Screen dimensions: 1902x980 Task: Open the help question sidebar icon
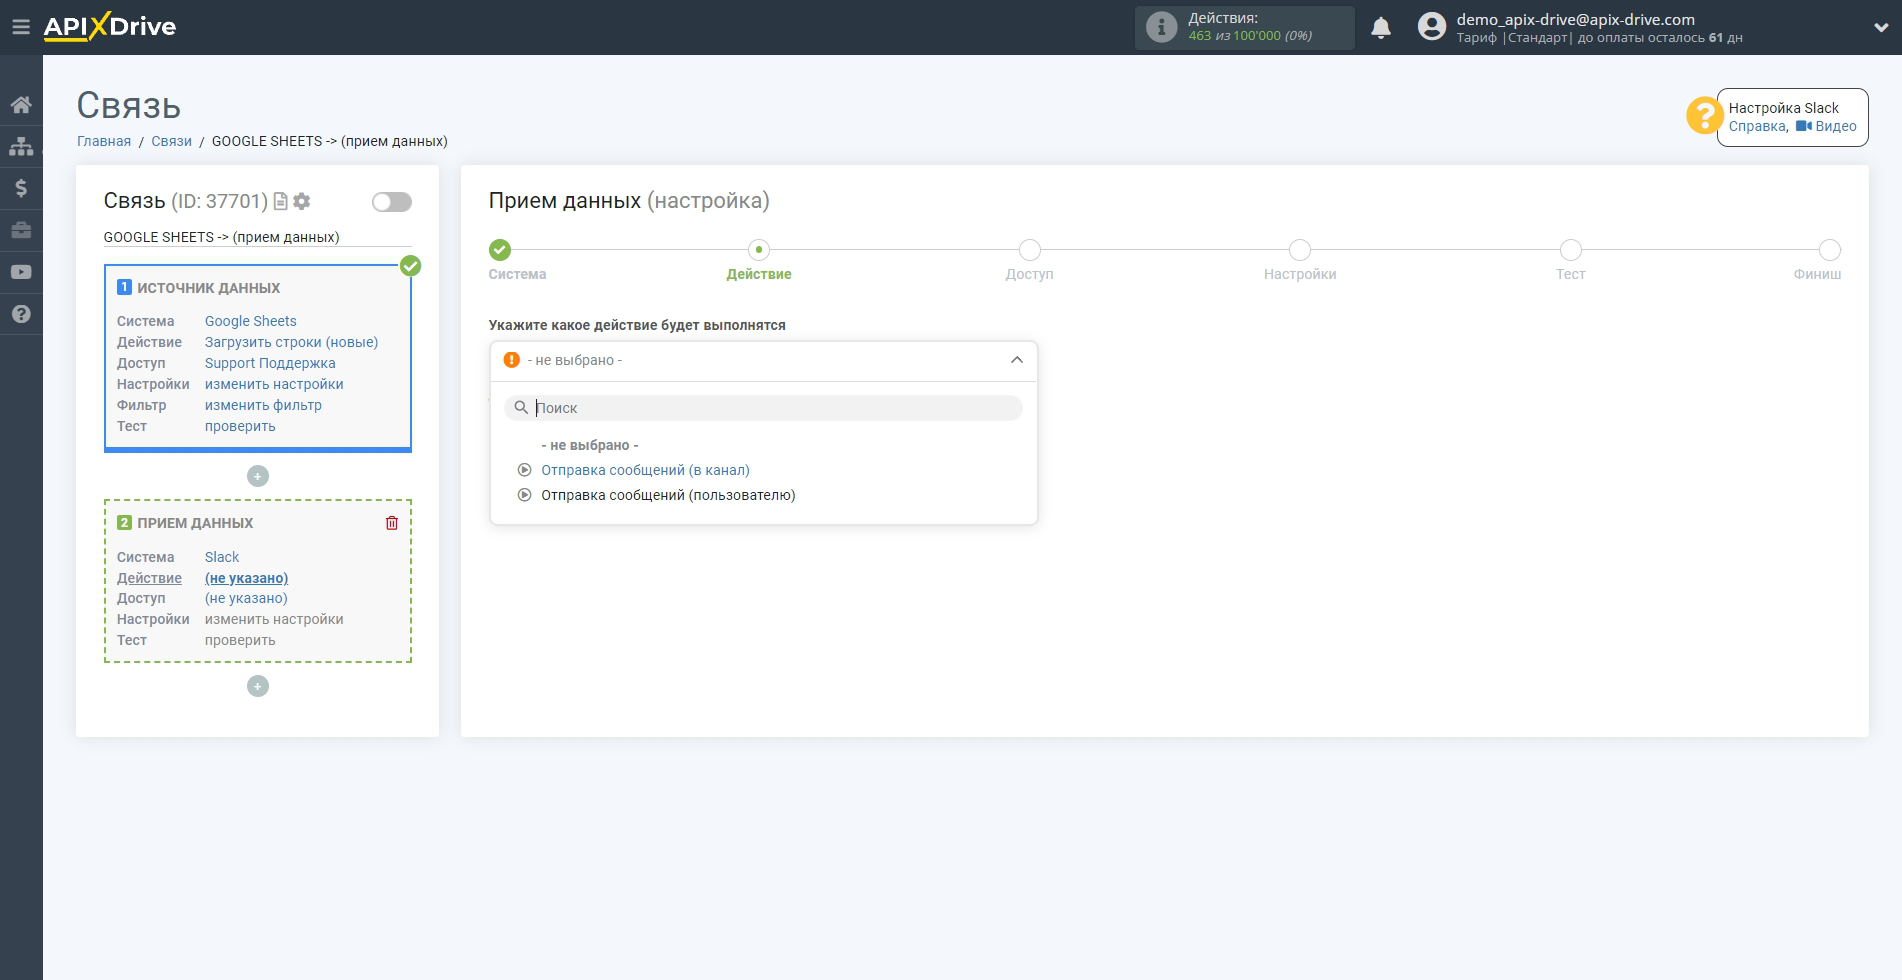(x=21, y=314)
